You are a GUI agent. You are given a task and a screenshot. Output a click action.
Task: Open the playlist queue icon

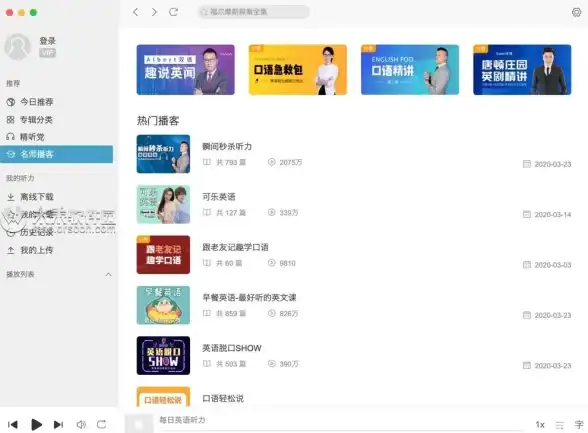(560, 425)
